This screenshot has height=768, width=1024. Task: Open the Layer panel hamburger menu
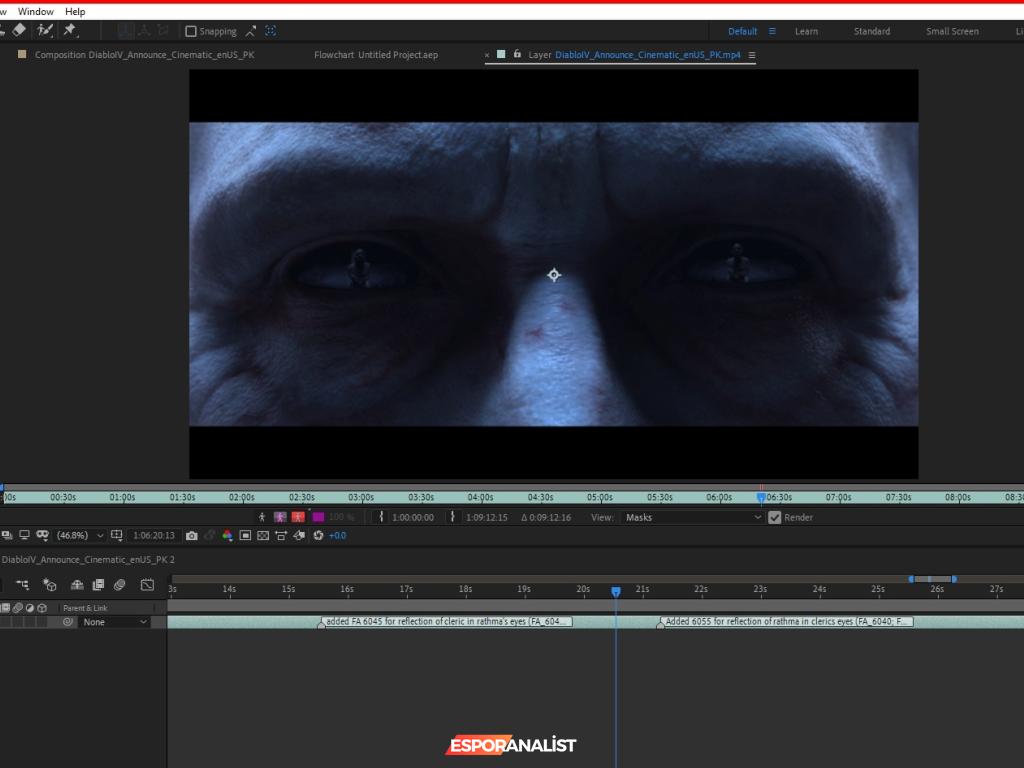(x=752, y=56)
